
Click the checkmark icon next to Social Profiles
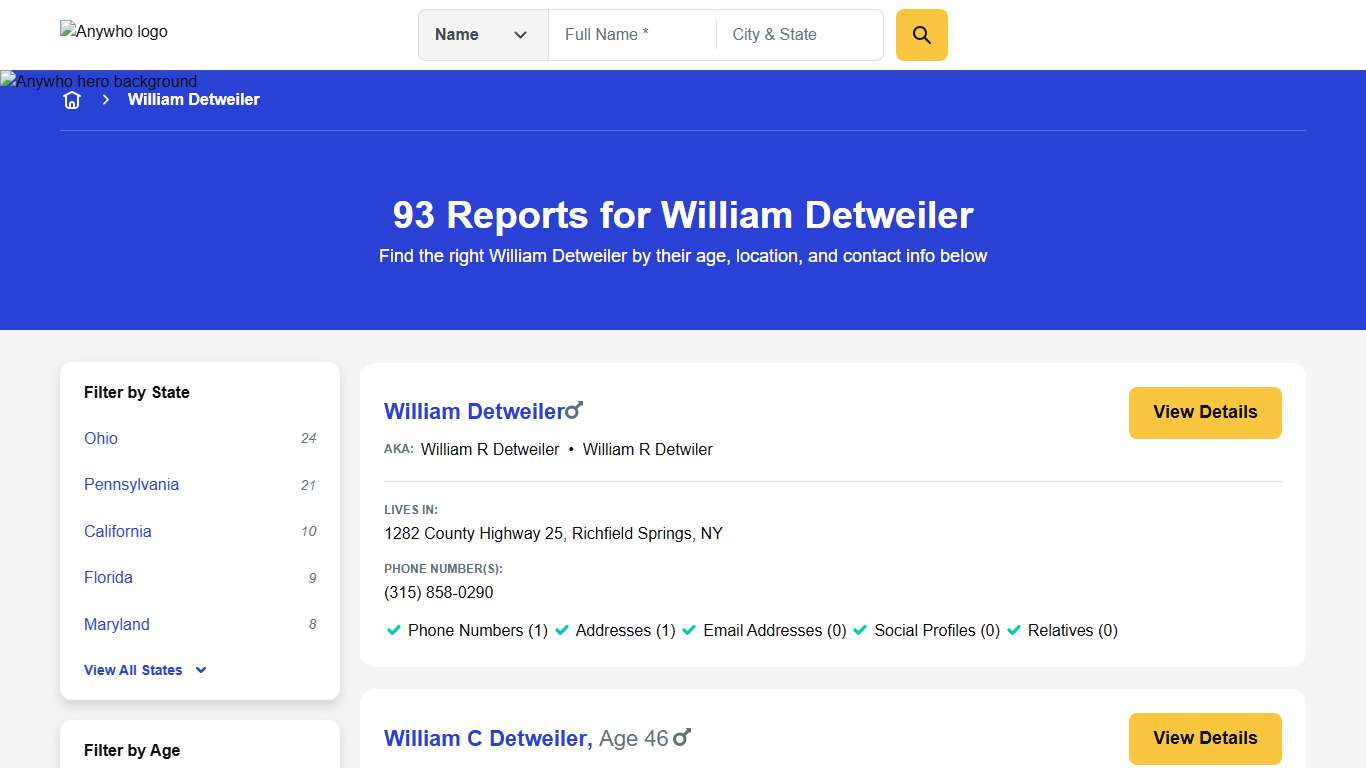point(859,631)
